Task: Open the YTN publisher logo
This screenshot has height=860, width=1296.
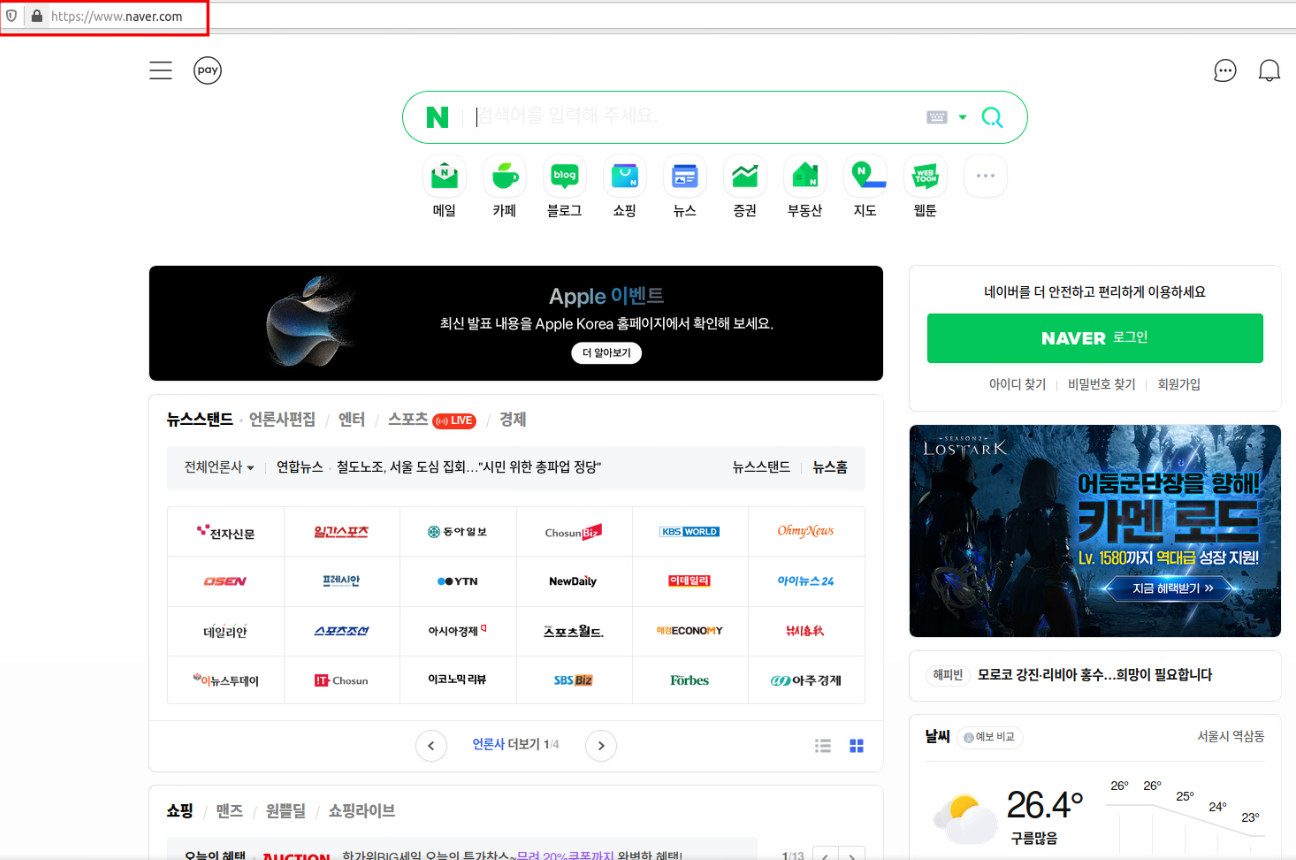Action: (458, 581)
